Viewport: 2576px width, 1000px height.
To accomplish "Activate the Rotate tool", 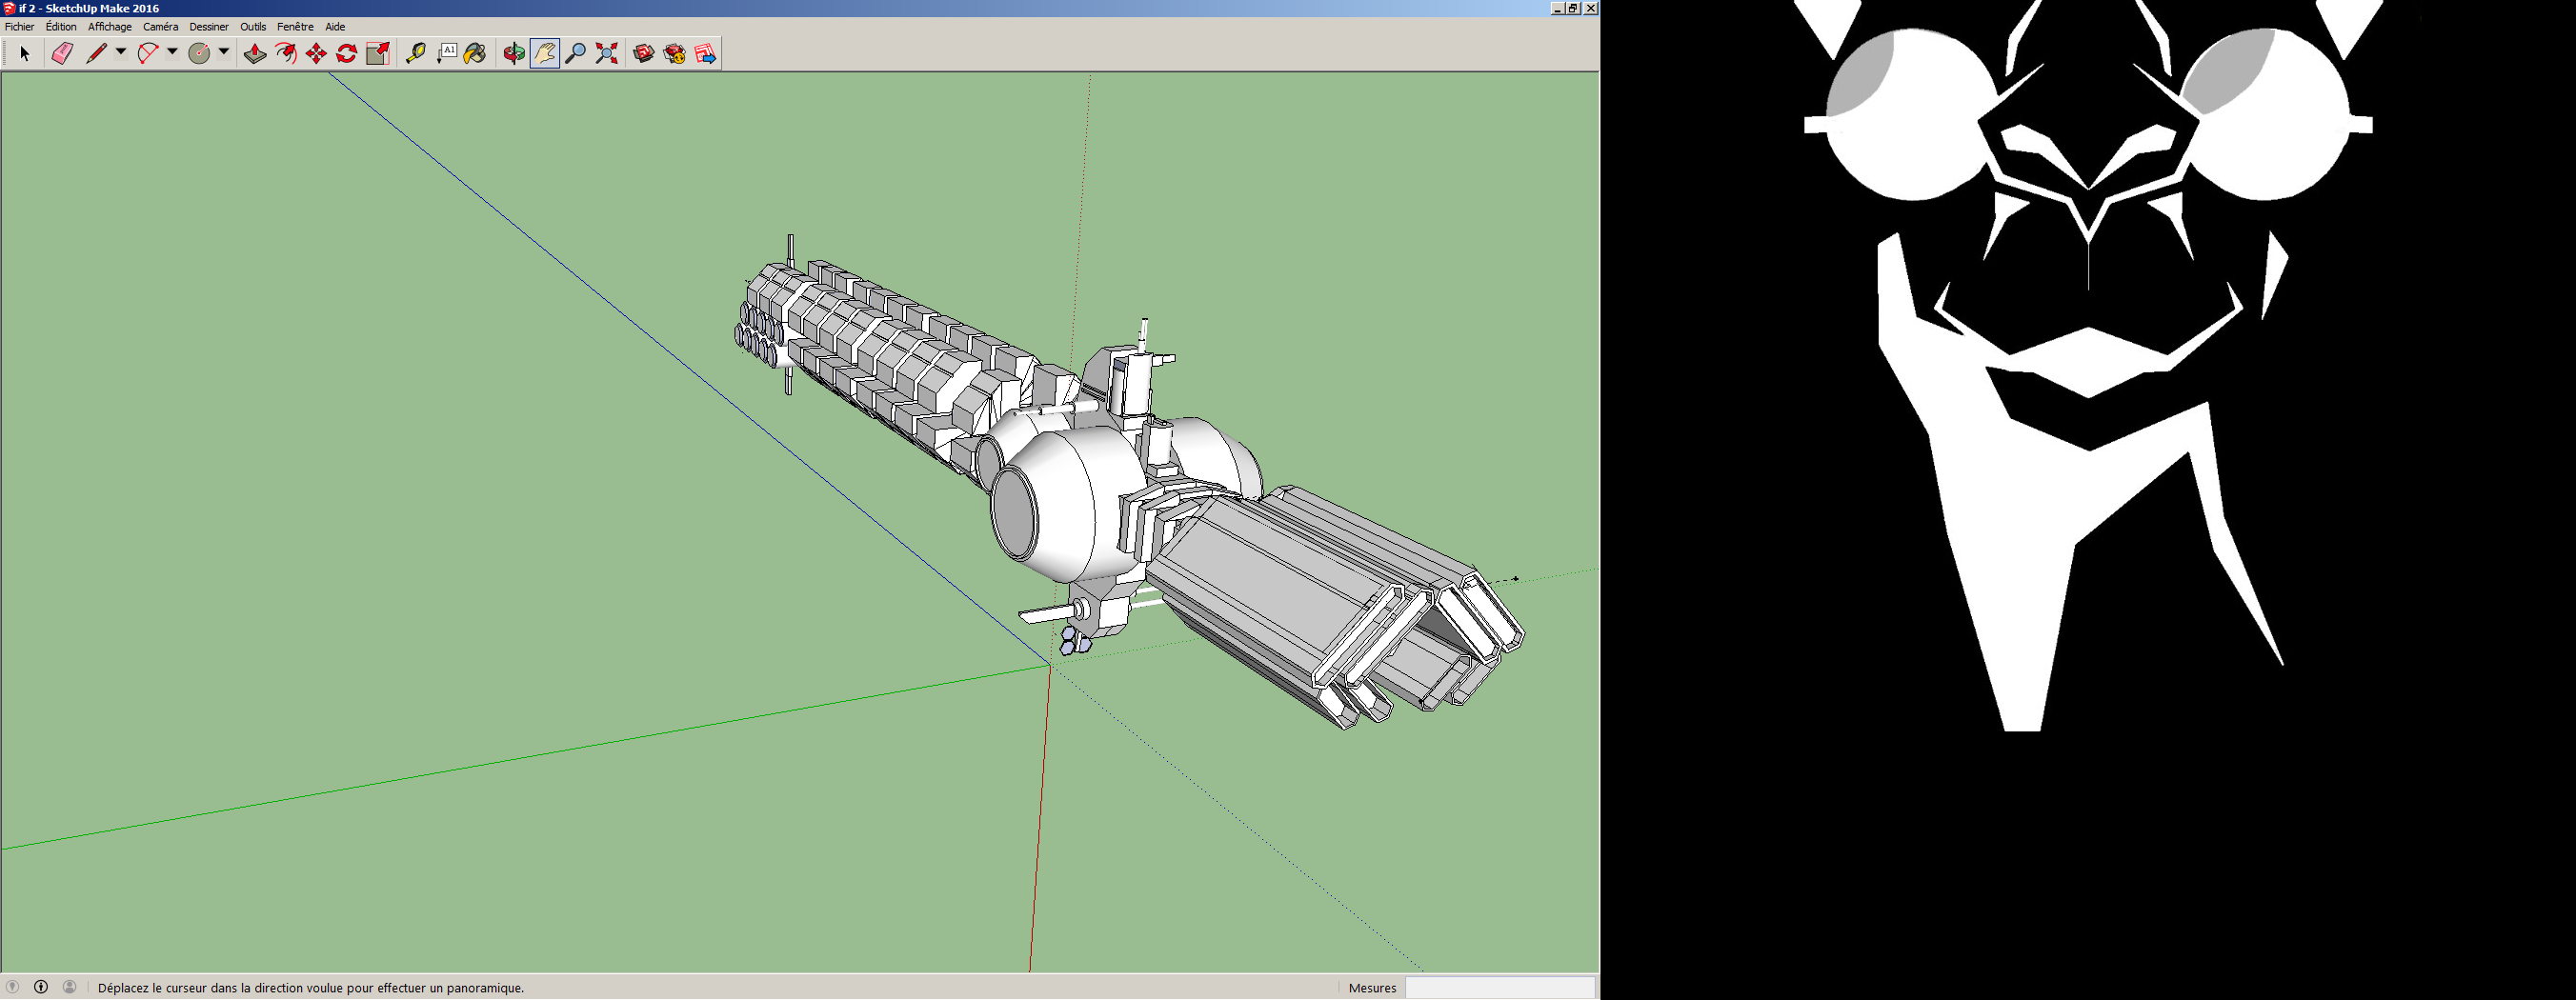I will click(347, 54).
